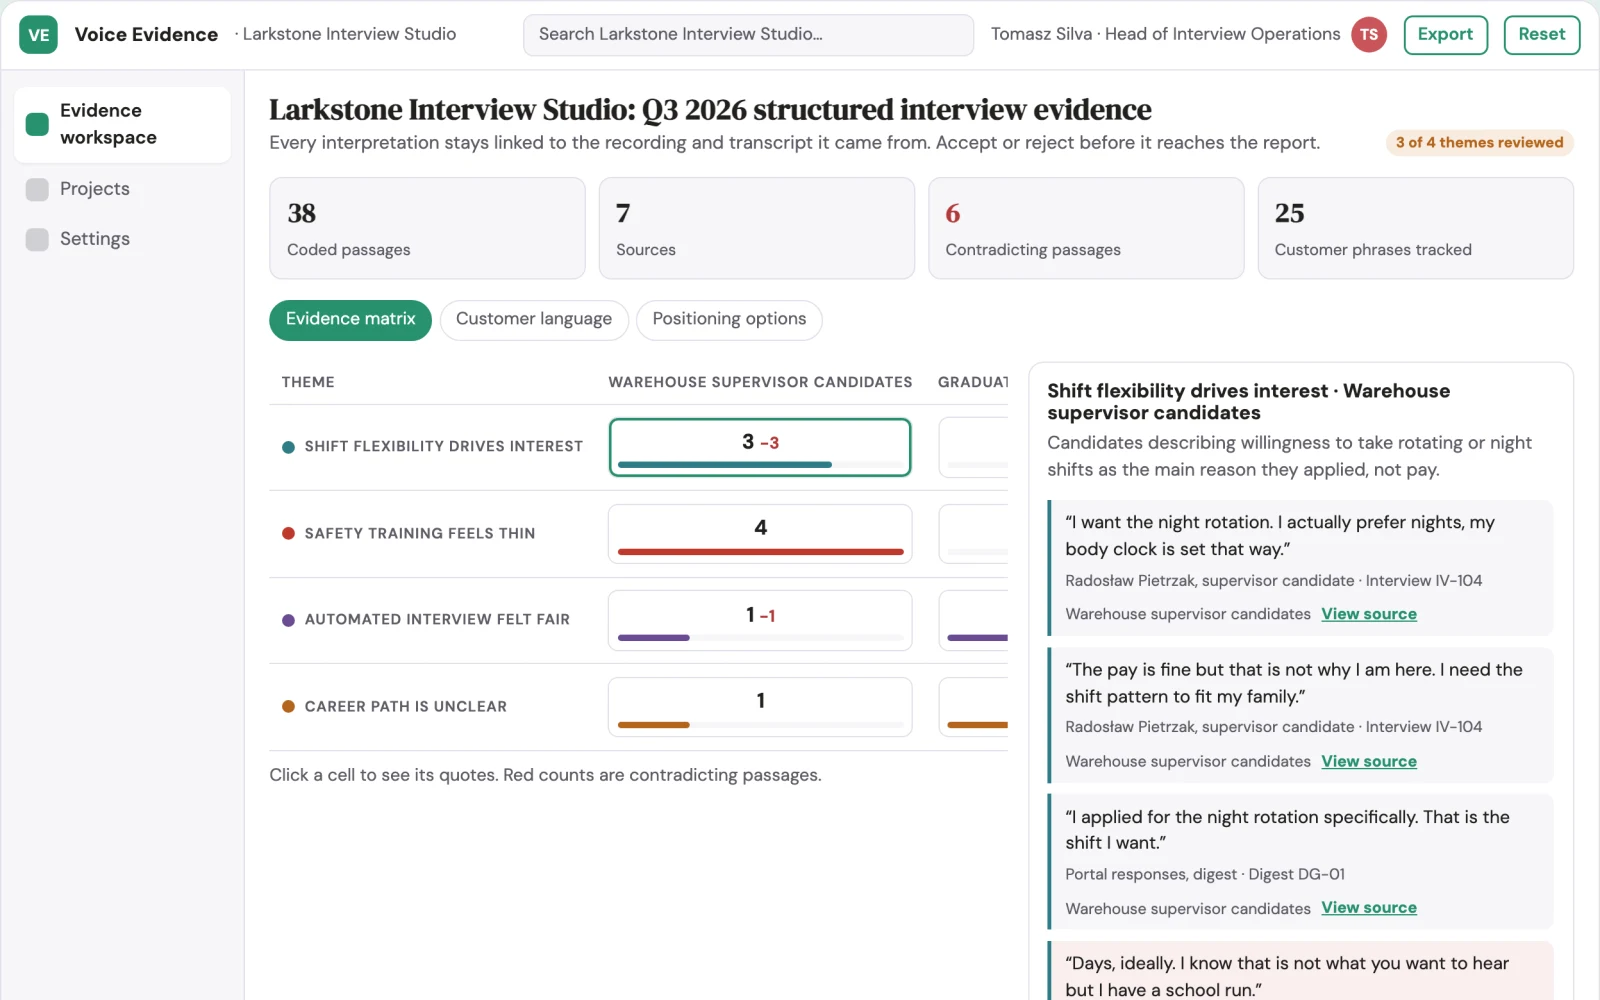Screen dimensions: 1600x1000
Task: Open the Customer language tab
Action: 534,320
